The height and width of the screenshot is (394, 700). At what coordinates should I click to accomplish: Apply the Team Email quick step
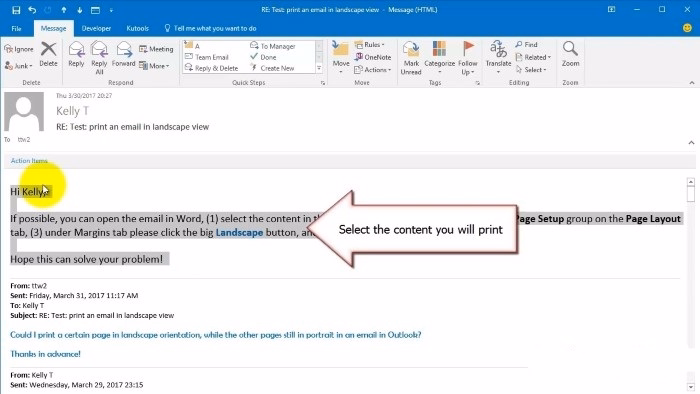point(207,57)
